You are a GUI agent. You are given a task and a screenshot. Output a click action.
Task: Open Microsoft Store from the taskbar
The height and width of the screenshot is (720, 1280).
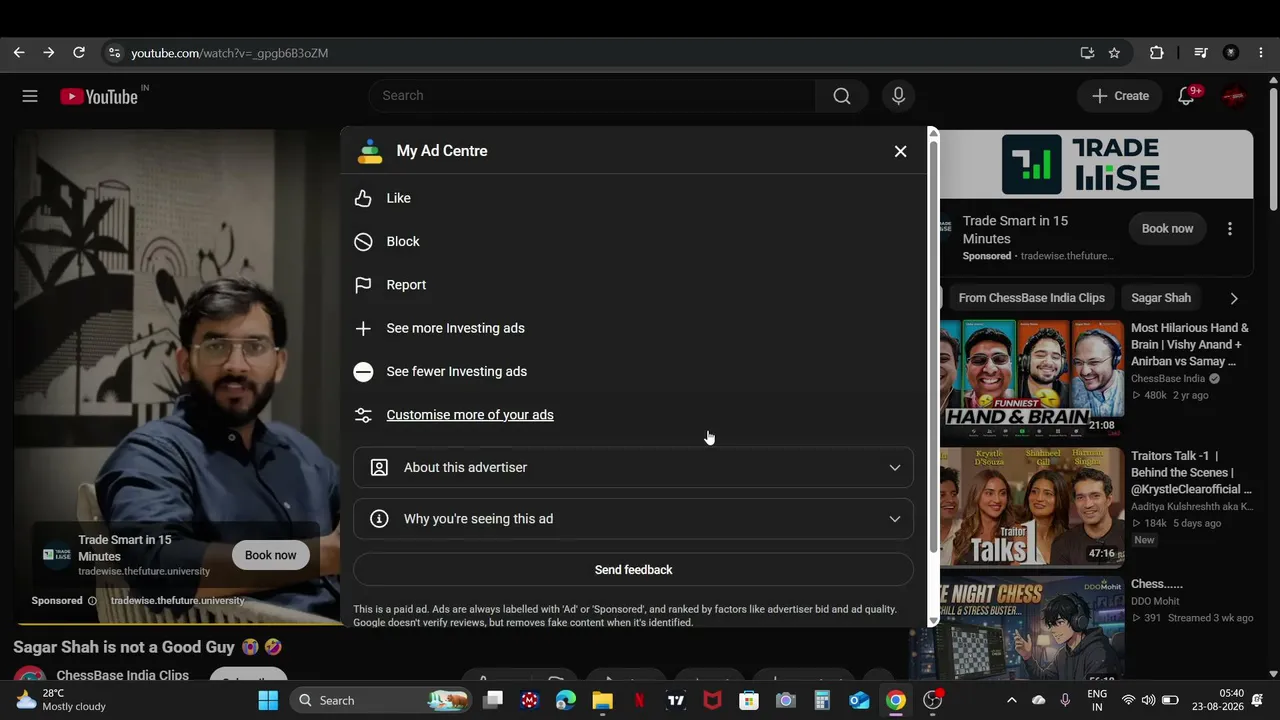(749, 700)
